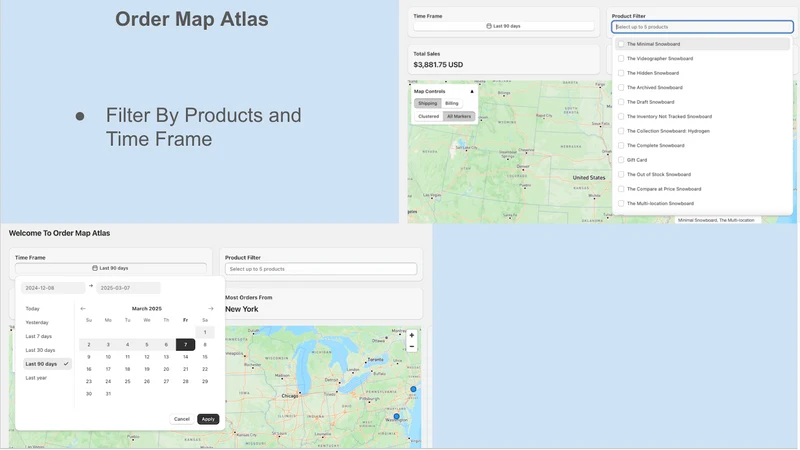Click blue order marker near Washington

[396, 416]
